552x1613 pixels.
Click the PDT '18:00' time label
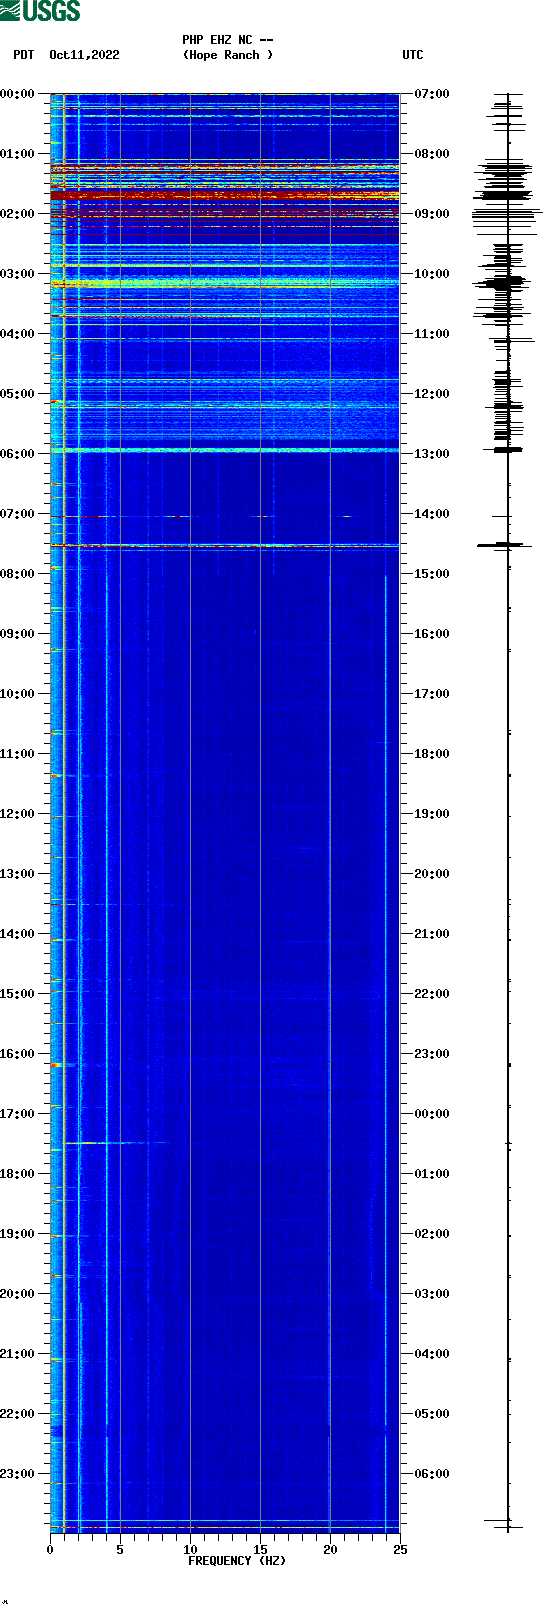(17, 1174)
